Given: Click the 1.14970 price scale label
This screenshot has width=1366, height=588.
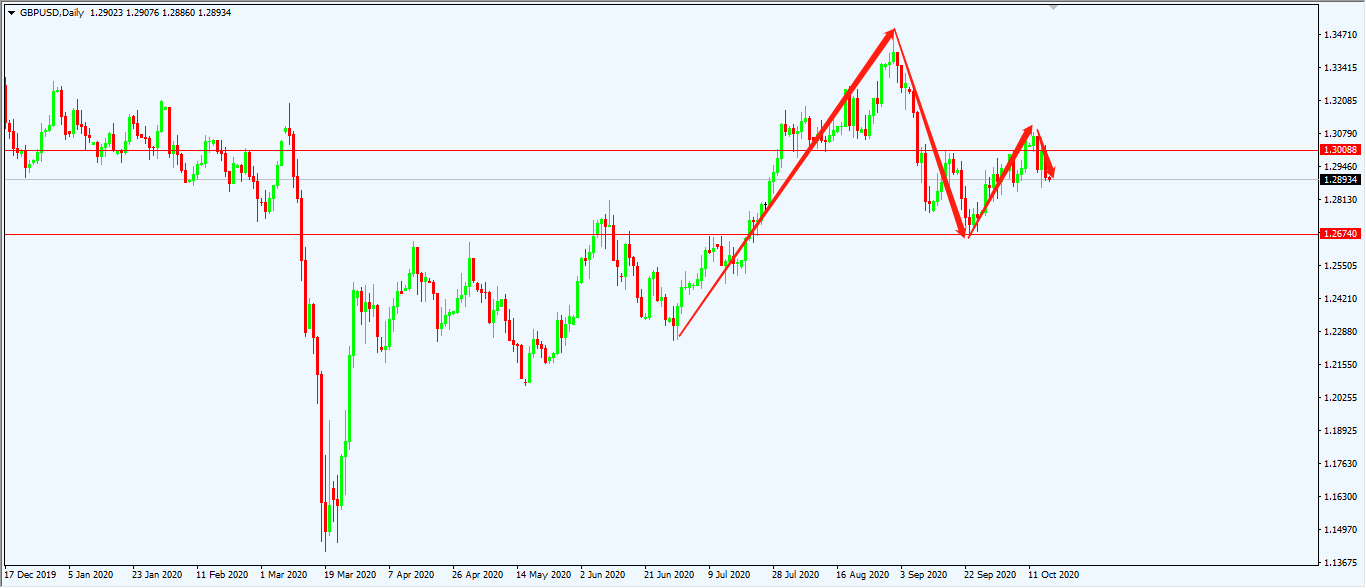Looking at the screenshot, I should [x=1339, y=530].
